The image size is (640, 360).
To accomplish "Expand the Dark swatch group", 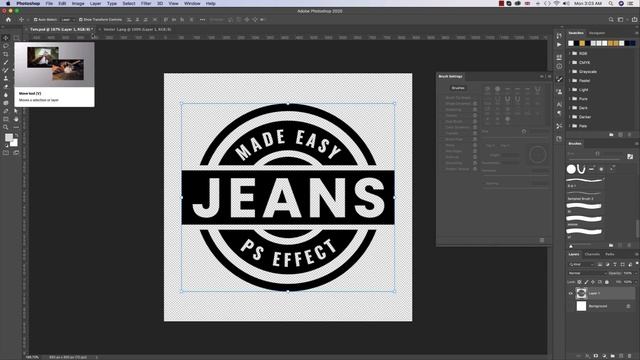I will pyautogui.click(x=570, y=108).
